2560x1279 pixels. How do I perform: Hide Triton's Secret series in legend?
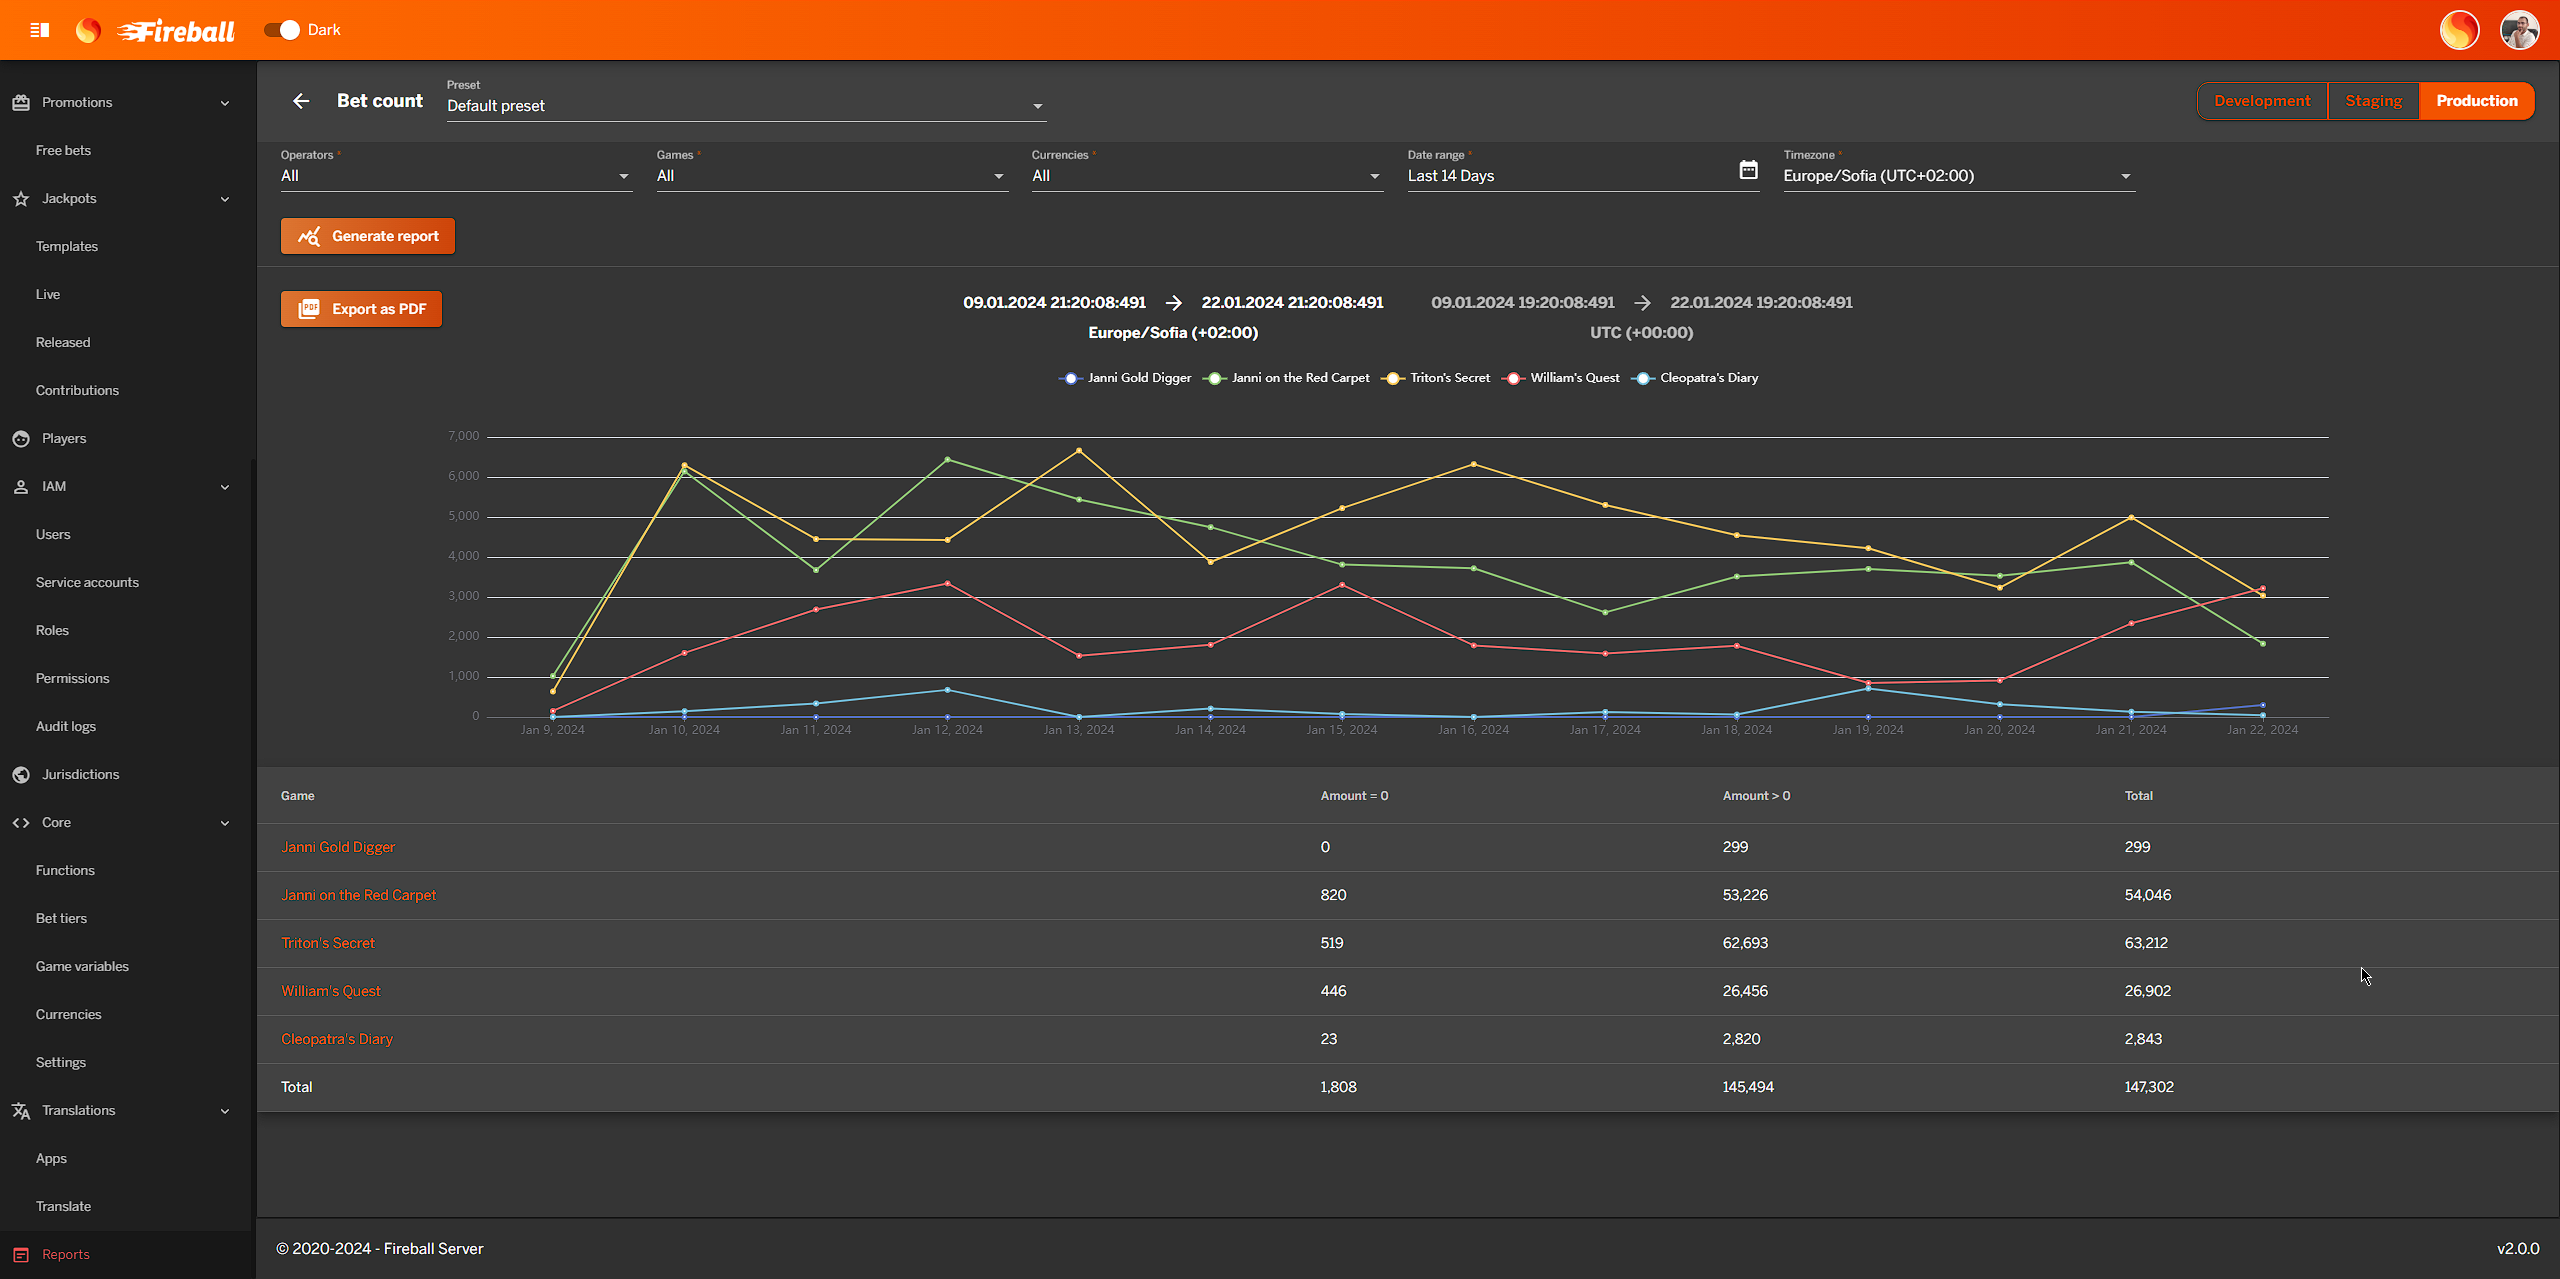[1449, 378]
